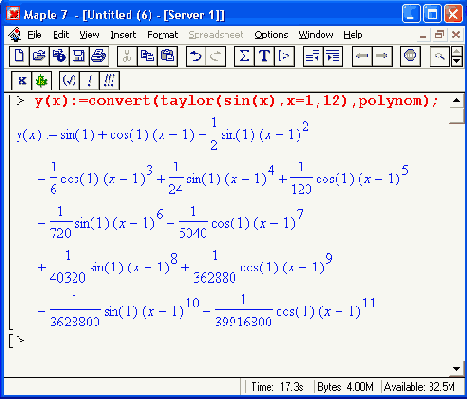Click the New worksheet icon
The image size is (467, 399).
pyautogui.click(x=19, y=56)
